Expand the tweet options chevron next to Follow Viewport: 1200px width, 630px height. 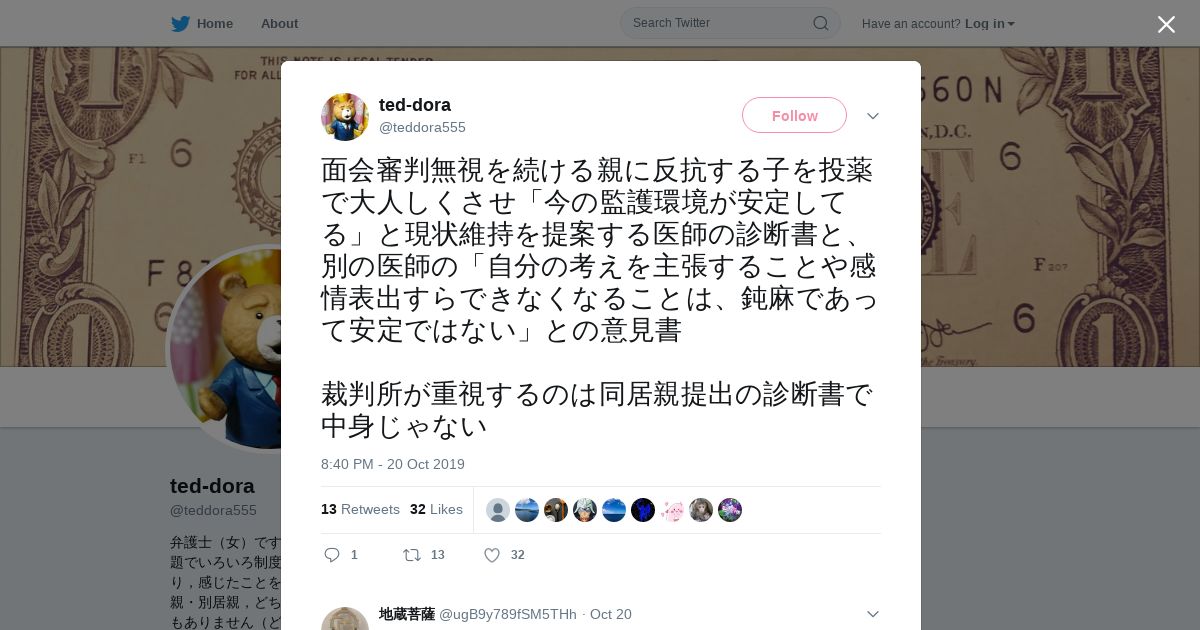(873, 116)
